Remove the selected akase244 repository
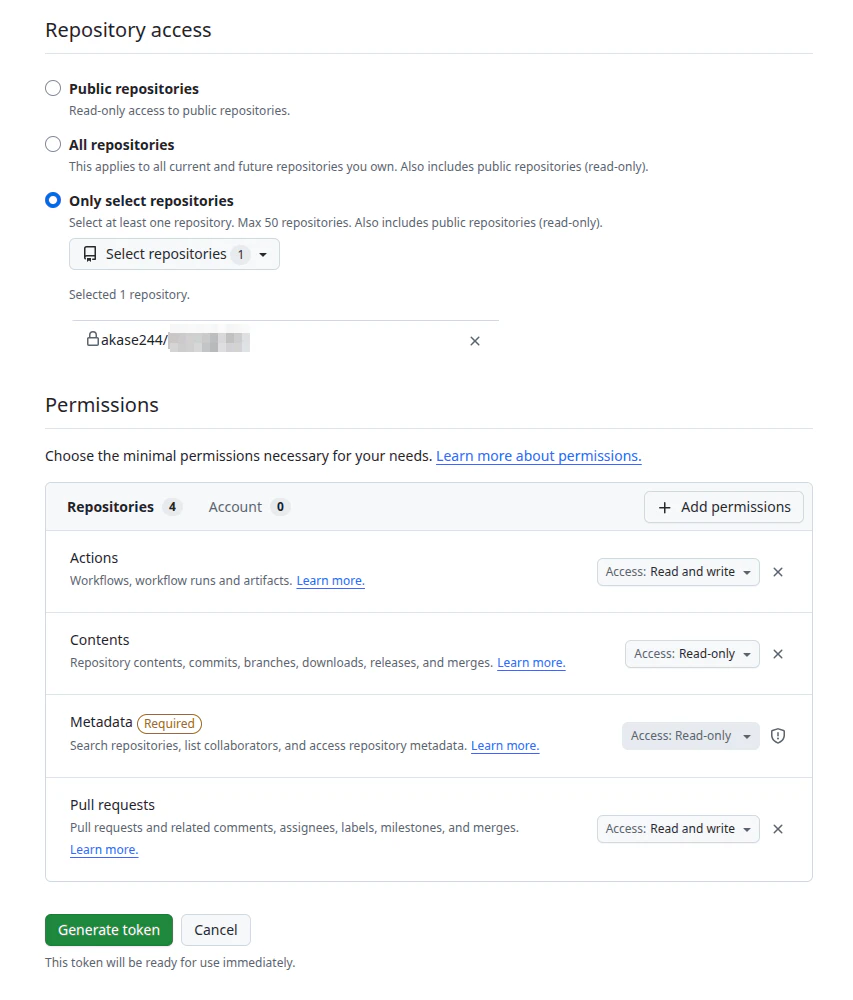853x1000 pixels. 474,341
